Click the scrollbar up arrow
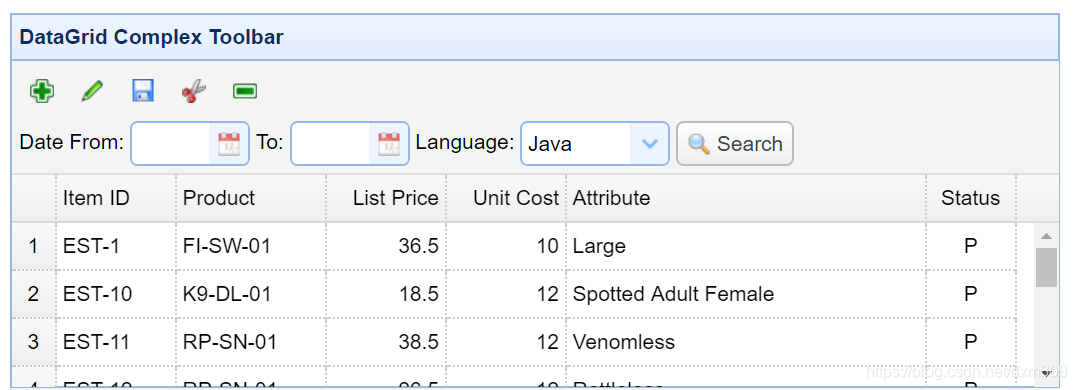The width and height of the screenshot is (1077, 390). click(x=1046, y=236)
